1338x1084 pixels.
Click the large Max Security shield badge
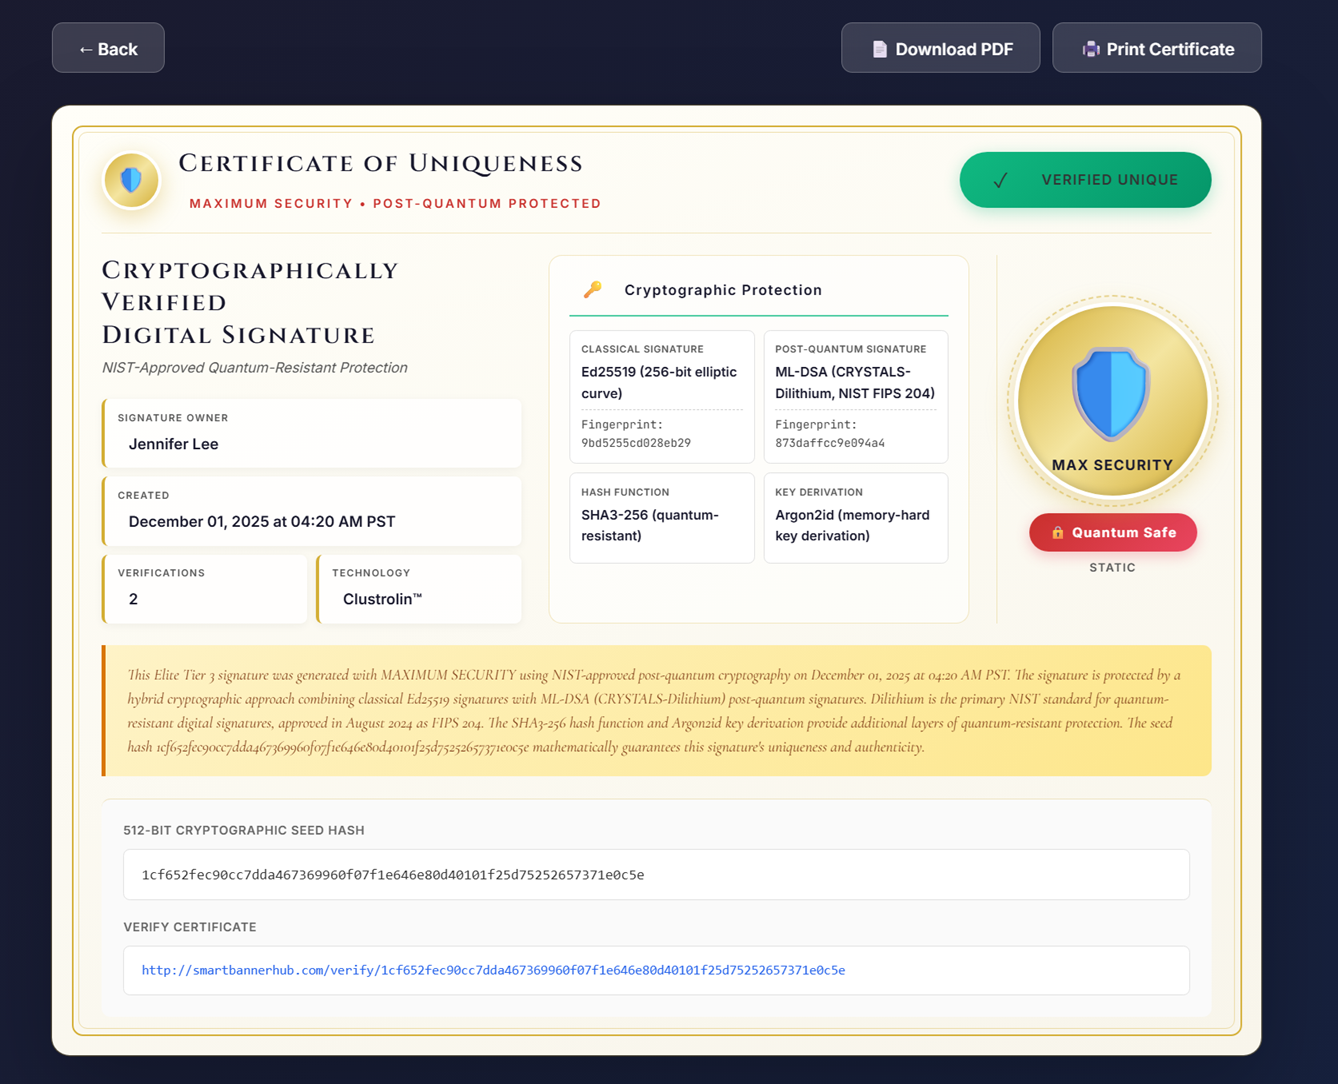[1111, 400]
